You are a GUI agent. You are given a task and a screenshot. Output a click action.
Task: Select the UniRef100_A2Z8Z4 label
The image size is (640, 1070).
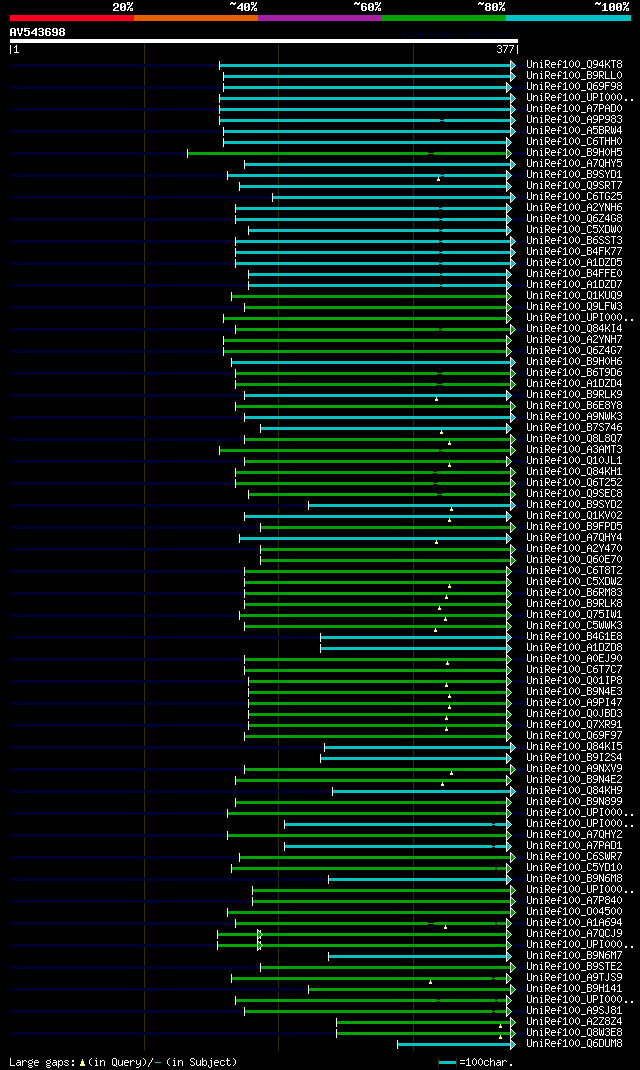(x=574, y=1022)
